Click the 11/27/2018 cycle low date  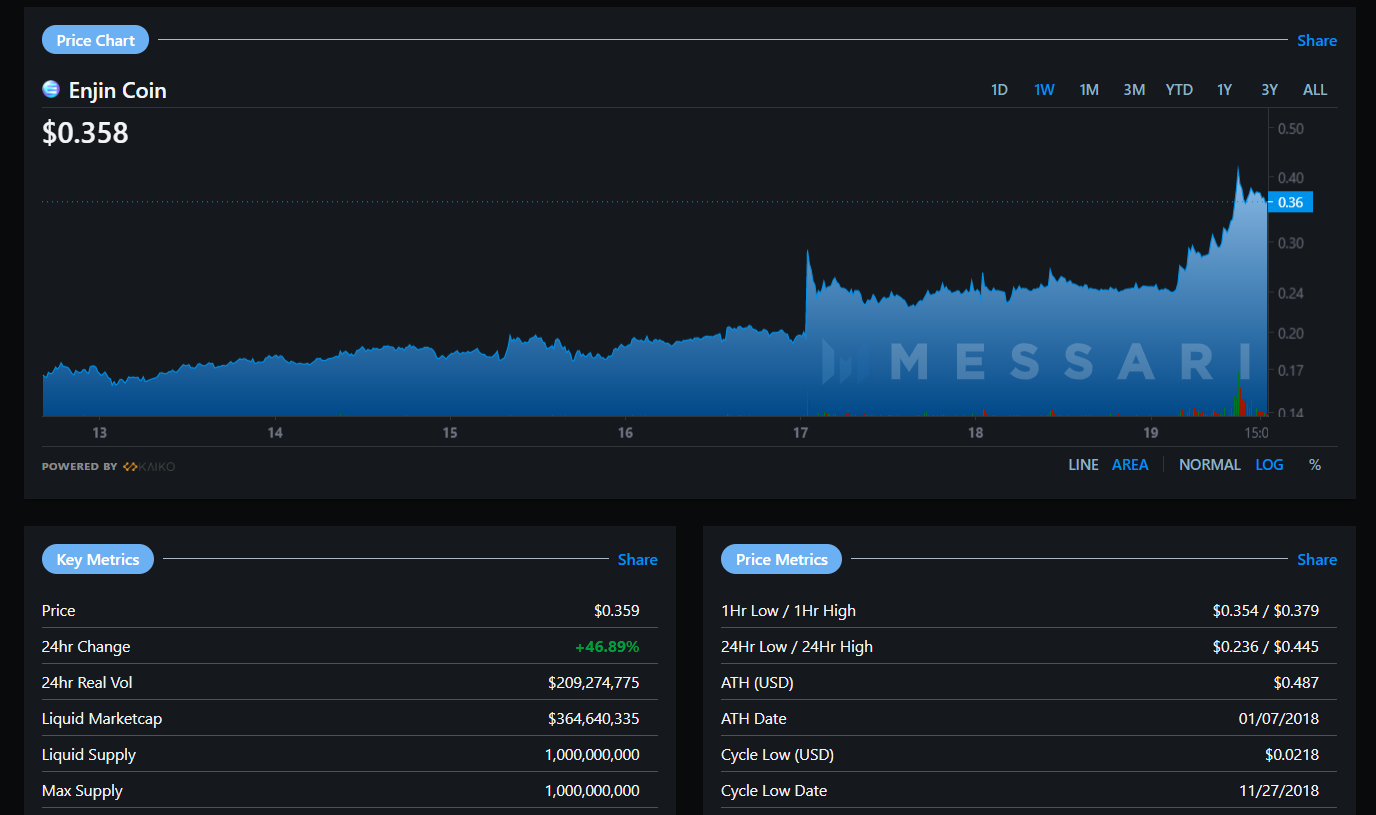(x=1279, y=791)
